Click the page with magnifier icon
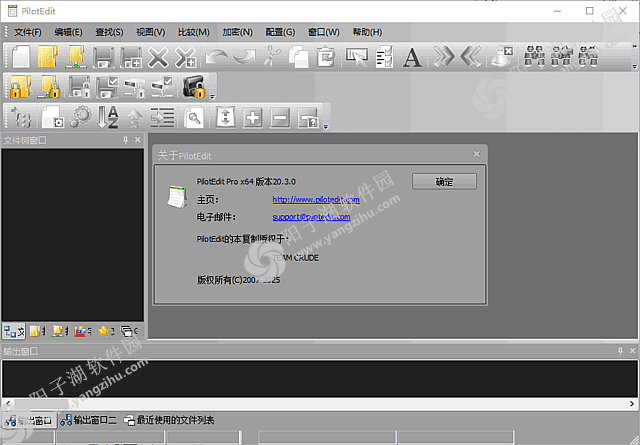This screenshot has height=445, width=640. point(193,118)
